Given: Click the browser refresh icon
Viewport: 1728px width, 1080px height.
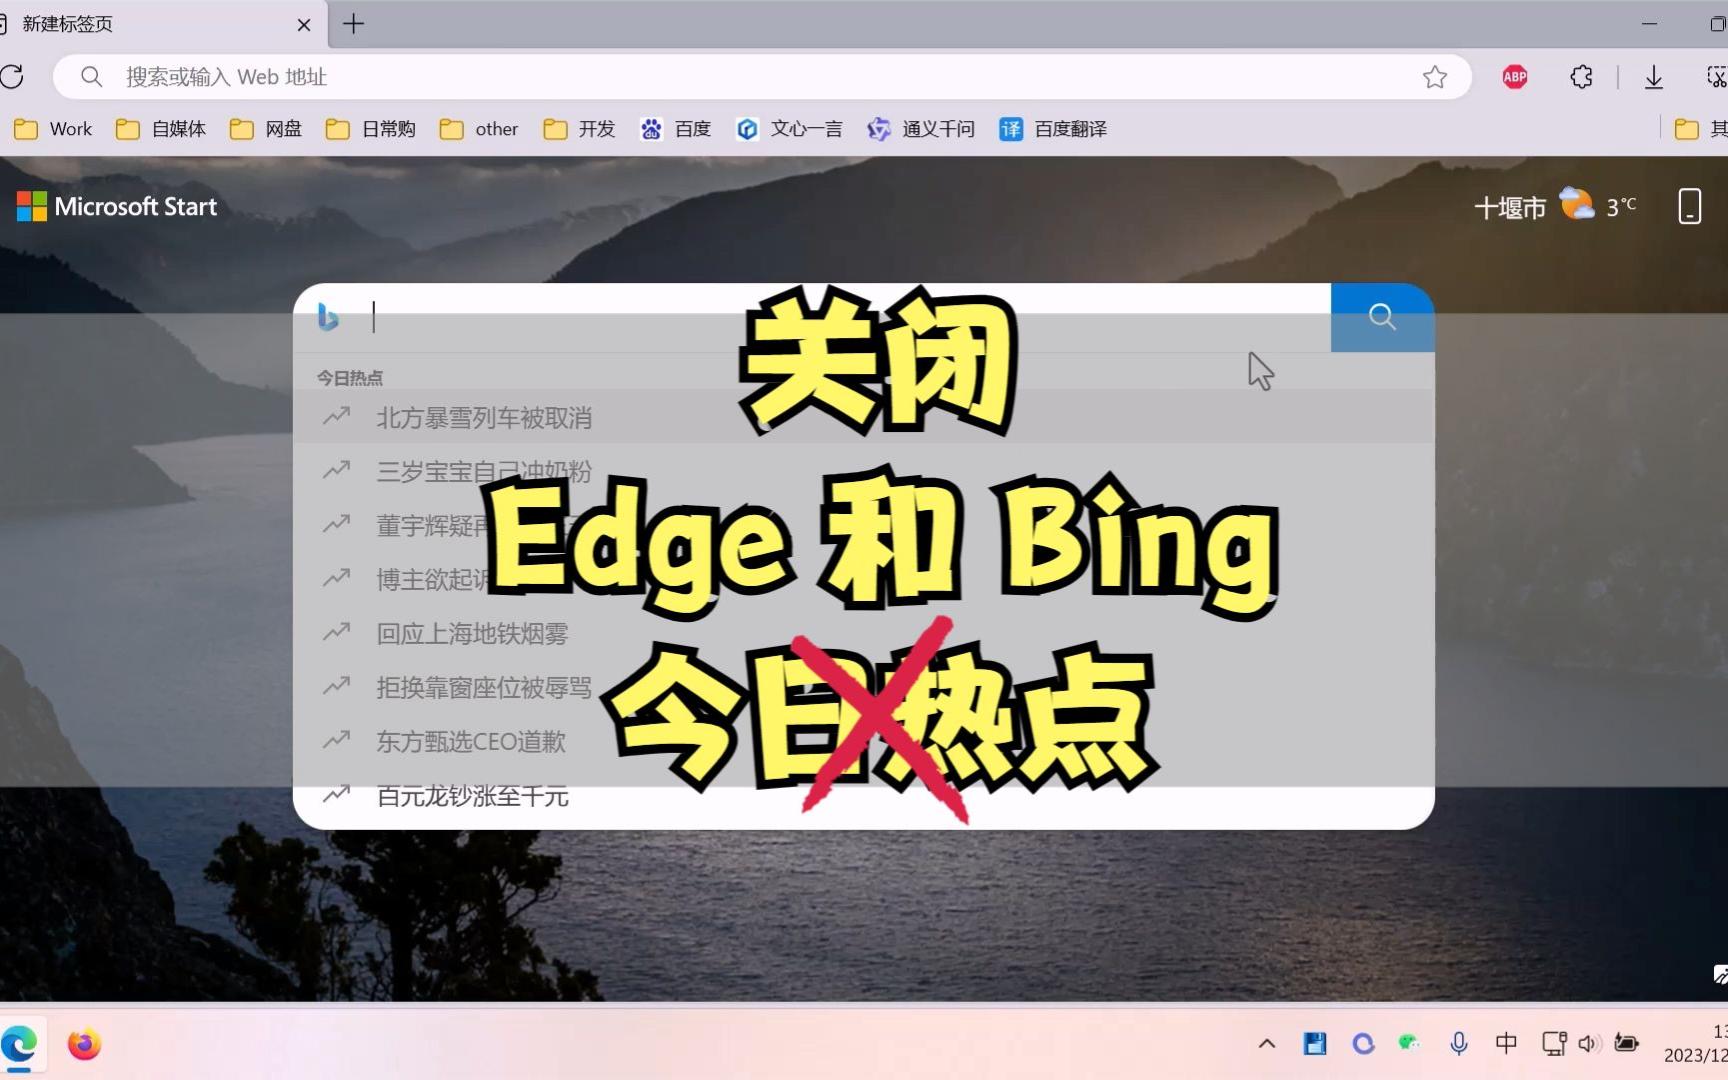Looking at the screenshot, I should [x=12, y=77].
